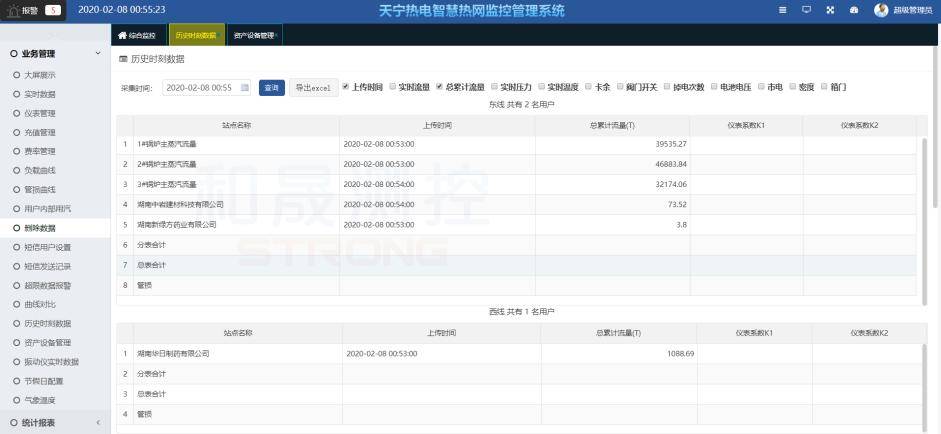Open 用户内部用汽 sidebar item
Viewport: 941px width, 434px height.
coord(47,209)
